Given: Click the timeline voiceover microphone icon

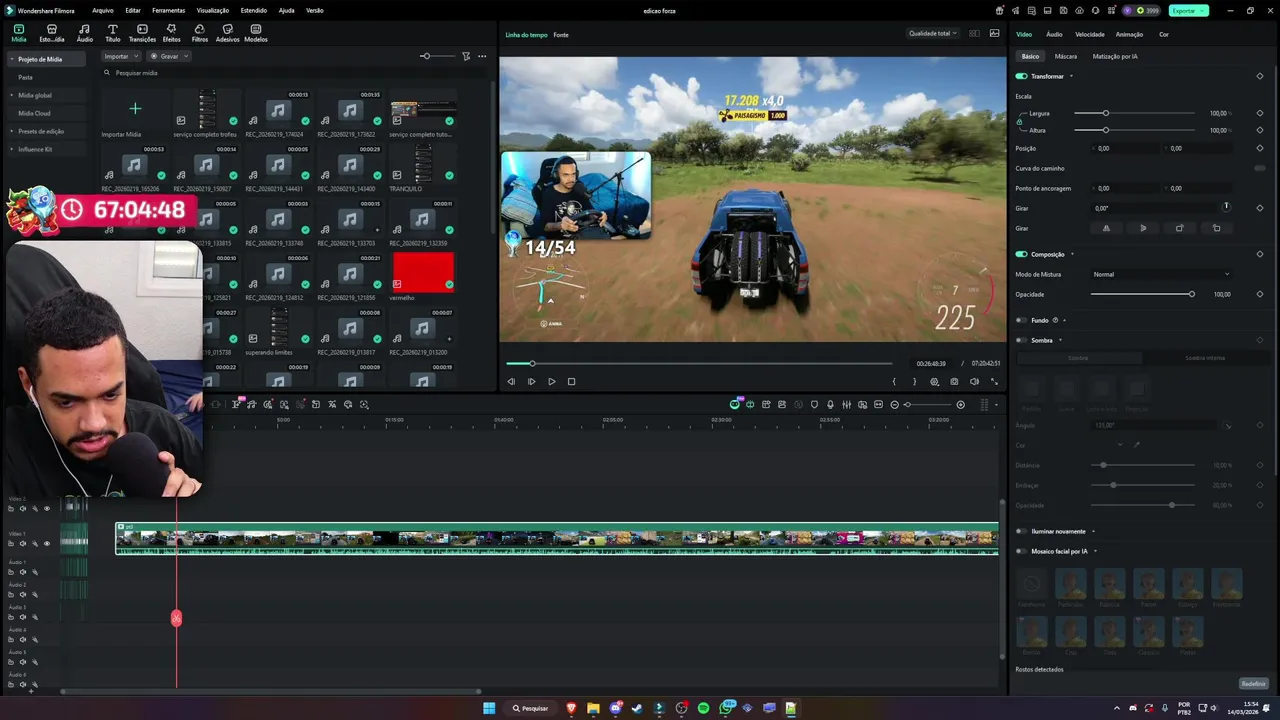Looking at the screenshot, I should click(830, 404).
